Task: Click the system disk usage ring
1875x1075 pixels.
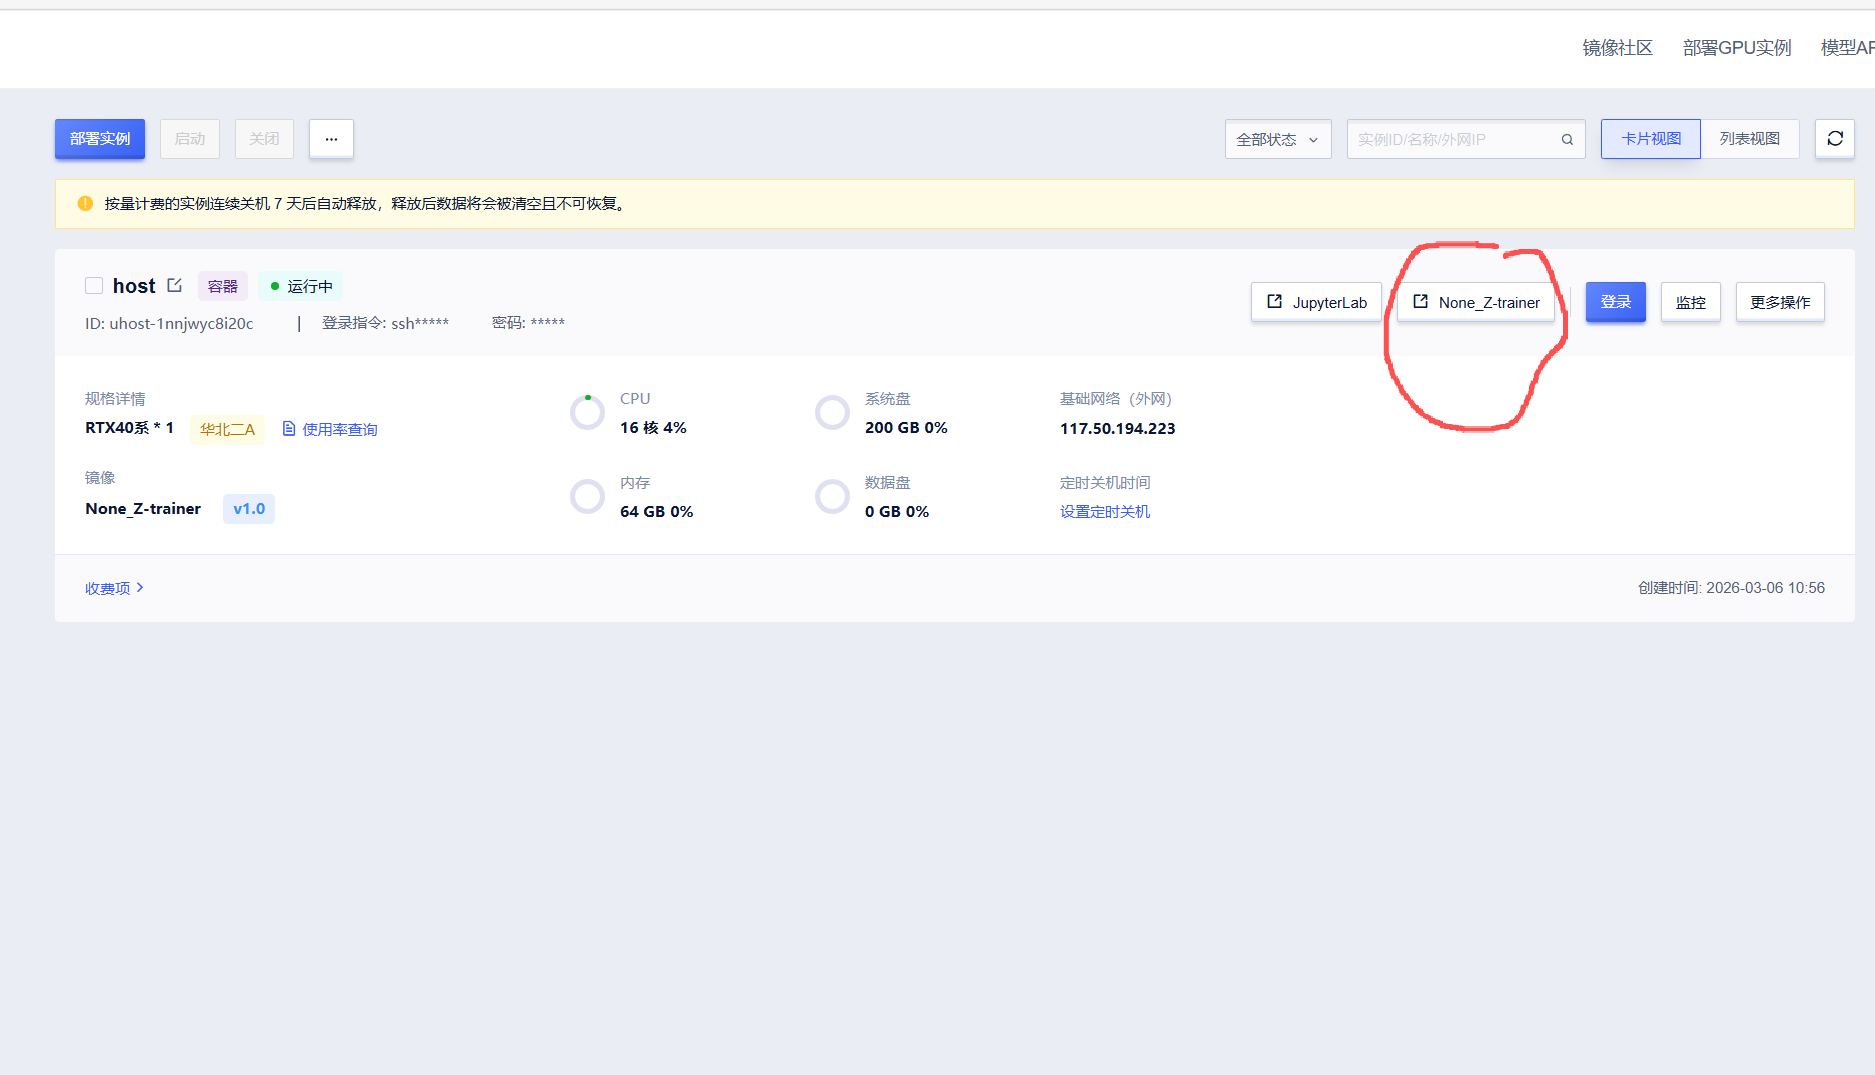Action: point(832,412)
